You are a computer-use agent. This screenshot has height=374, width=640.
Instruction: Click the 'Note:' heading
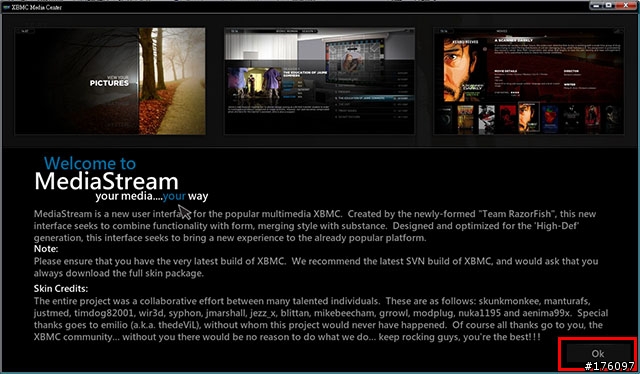pos(46,249)
